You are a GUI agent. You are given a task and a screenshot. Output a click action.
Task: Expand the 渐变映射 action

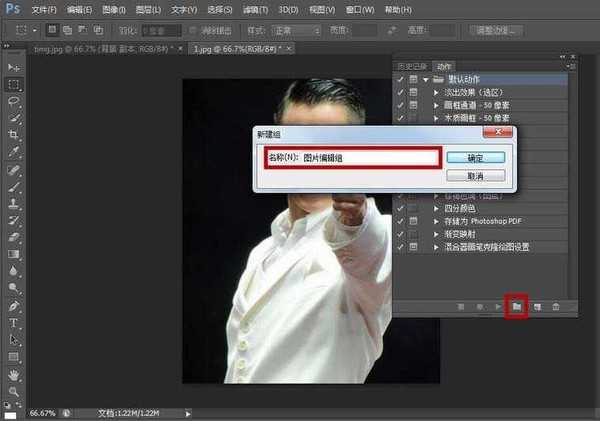[436, 233]
